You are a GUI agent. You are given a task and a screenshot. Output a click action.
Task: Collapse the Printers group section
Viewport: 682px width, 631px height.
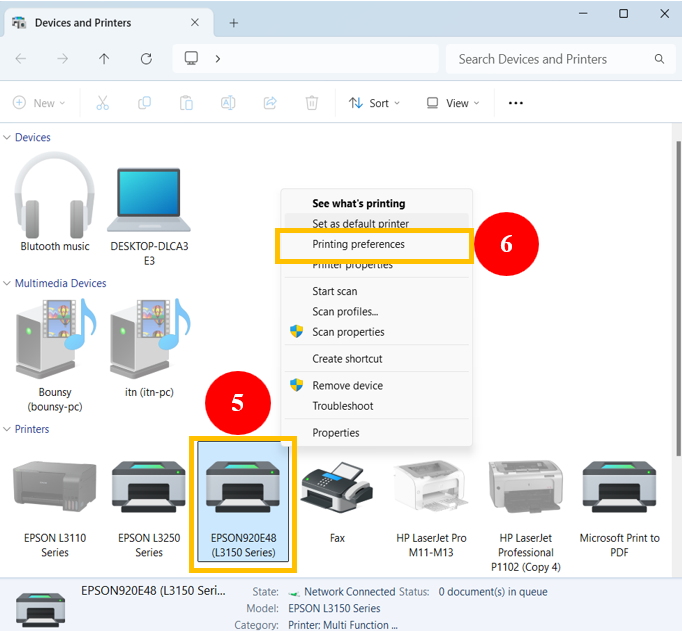point(8,430)
